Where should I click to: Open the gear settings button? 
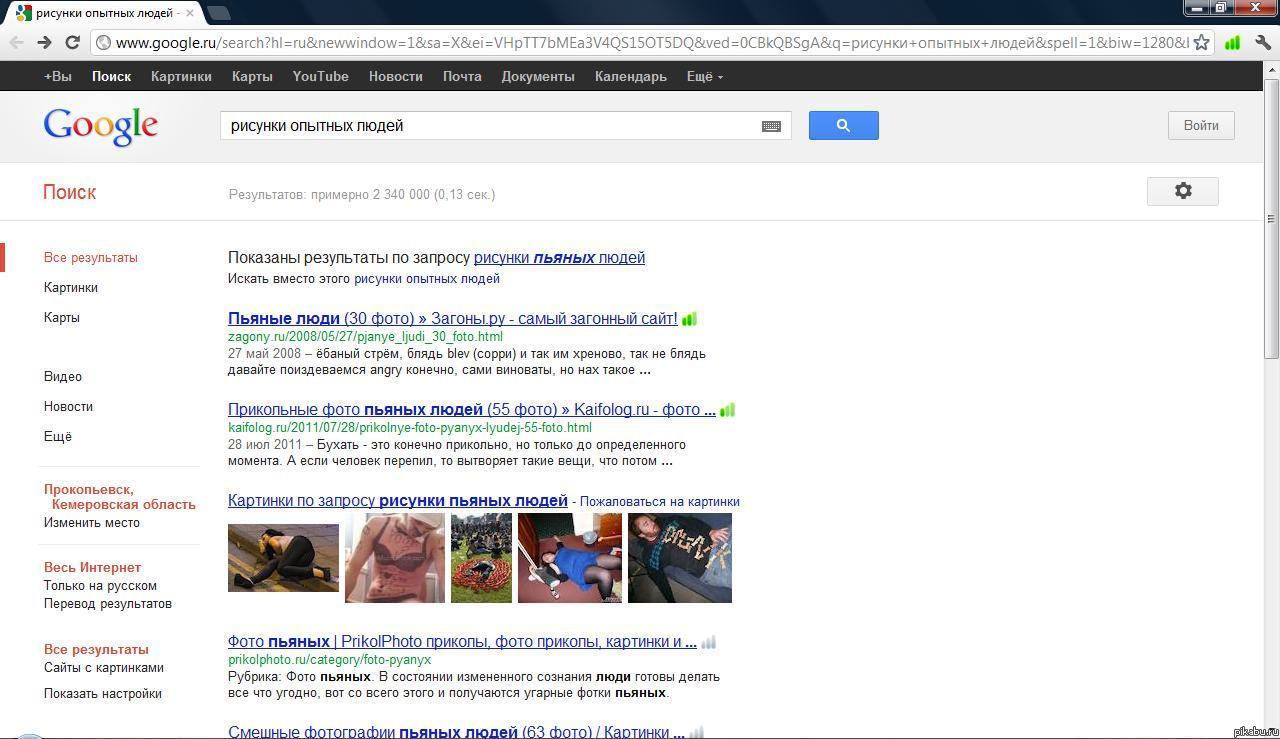[x=1182, y=191]
